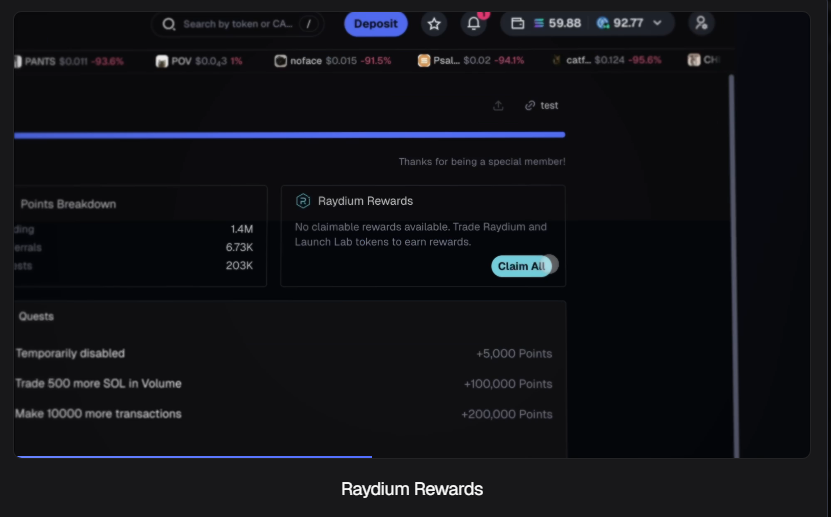This screenshot has width=831, height=517.
Task: Open notifications bell
Action: coord(474,23)
